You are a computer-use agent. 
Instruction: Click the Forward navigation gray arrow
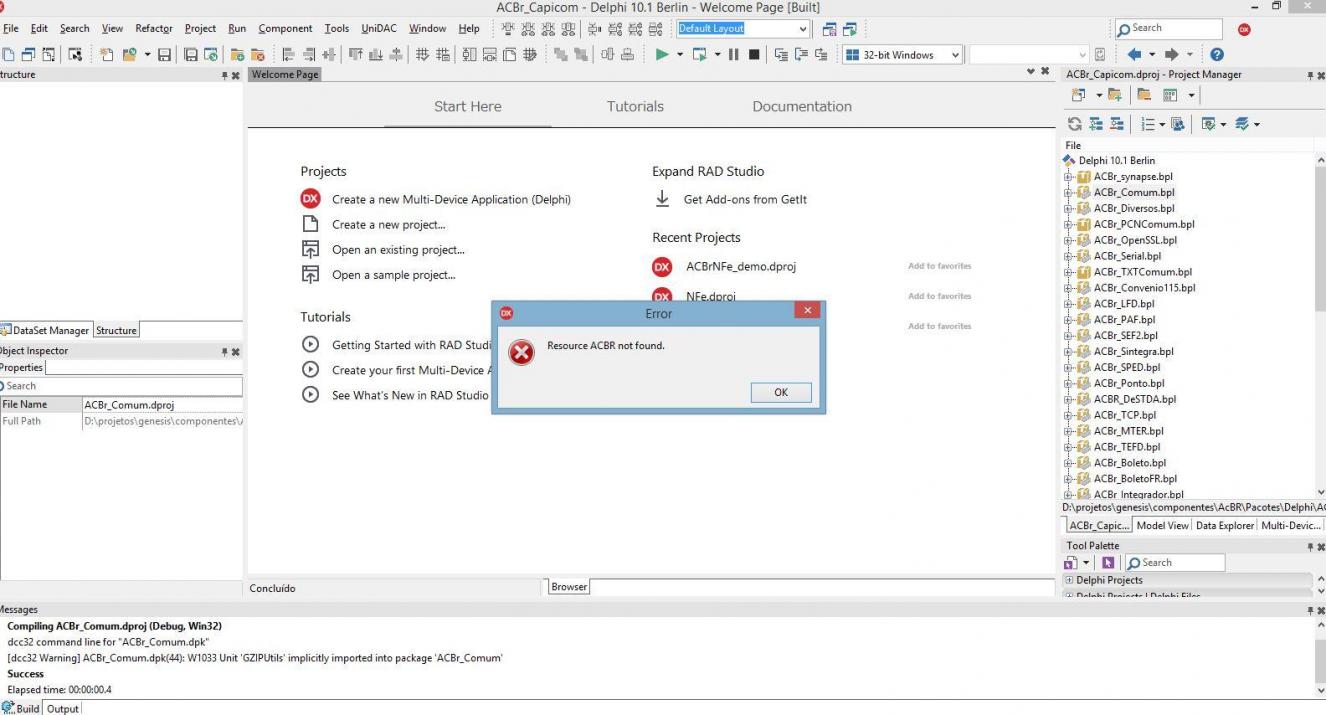[1171, 55]
